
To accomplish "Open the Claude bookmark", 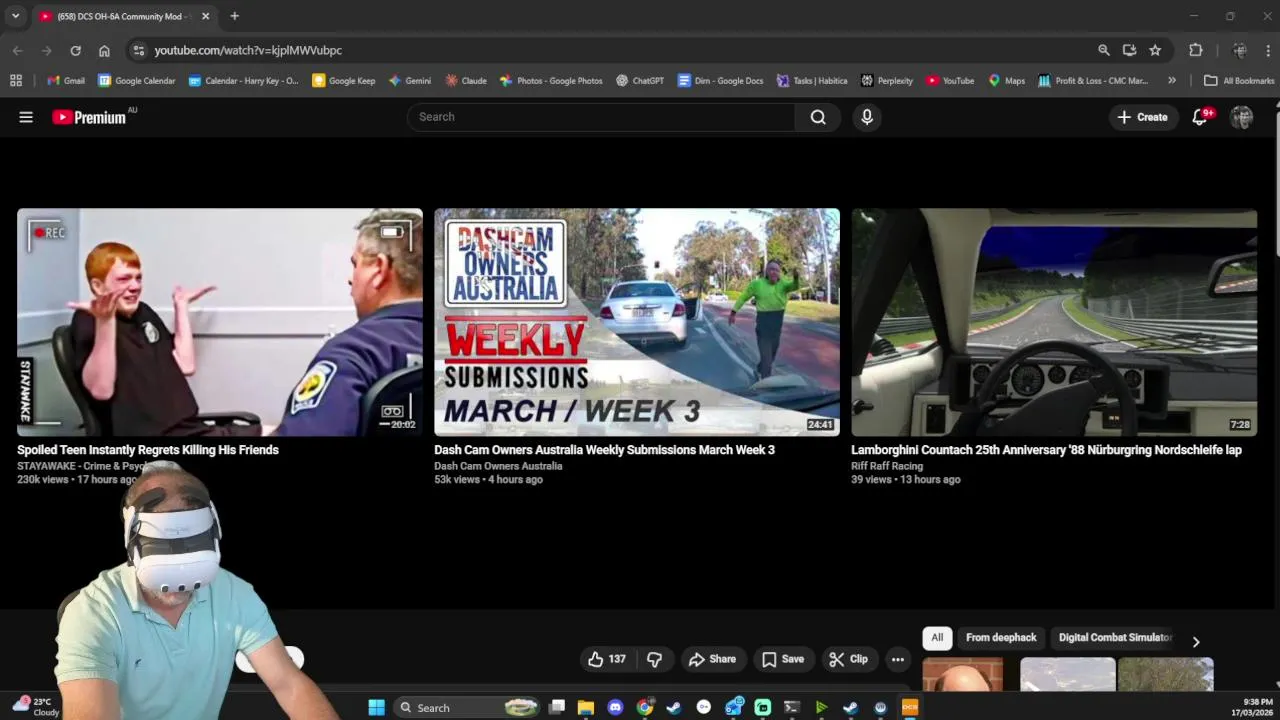I will pyautogui.click(x=466, y=81).
